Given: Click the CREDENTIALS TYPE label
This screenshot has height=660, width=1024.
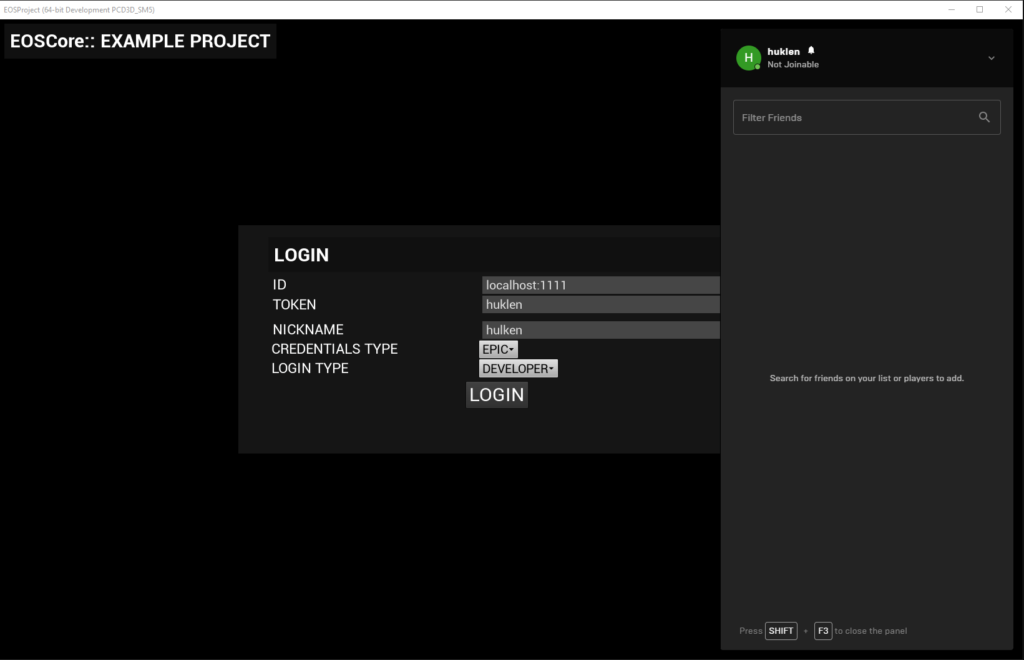Looking at the screenshot, I should [334, 349].
